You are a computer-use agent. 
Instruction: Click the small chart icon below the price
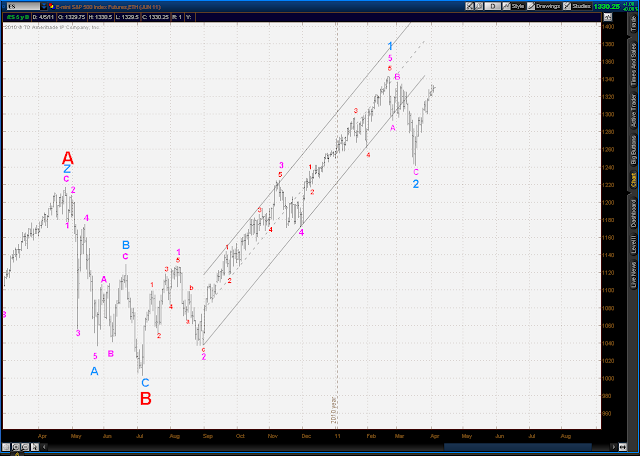pos(608,17)
